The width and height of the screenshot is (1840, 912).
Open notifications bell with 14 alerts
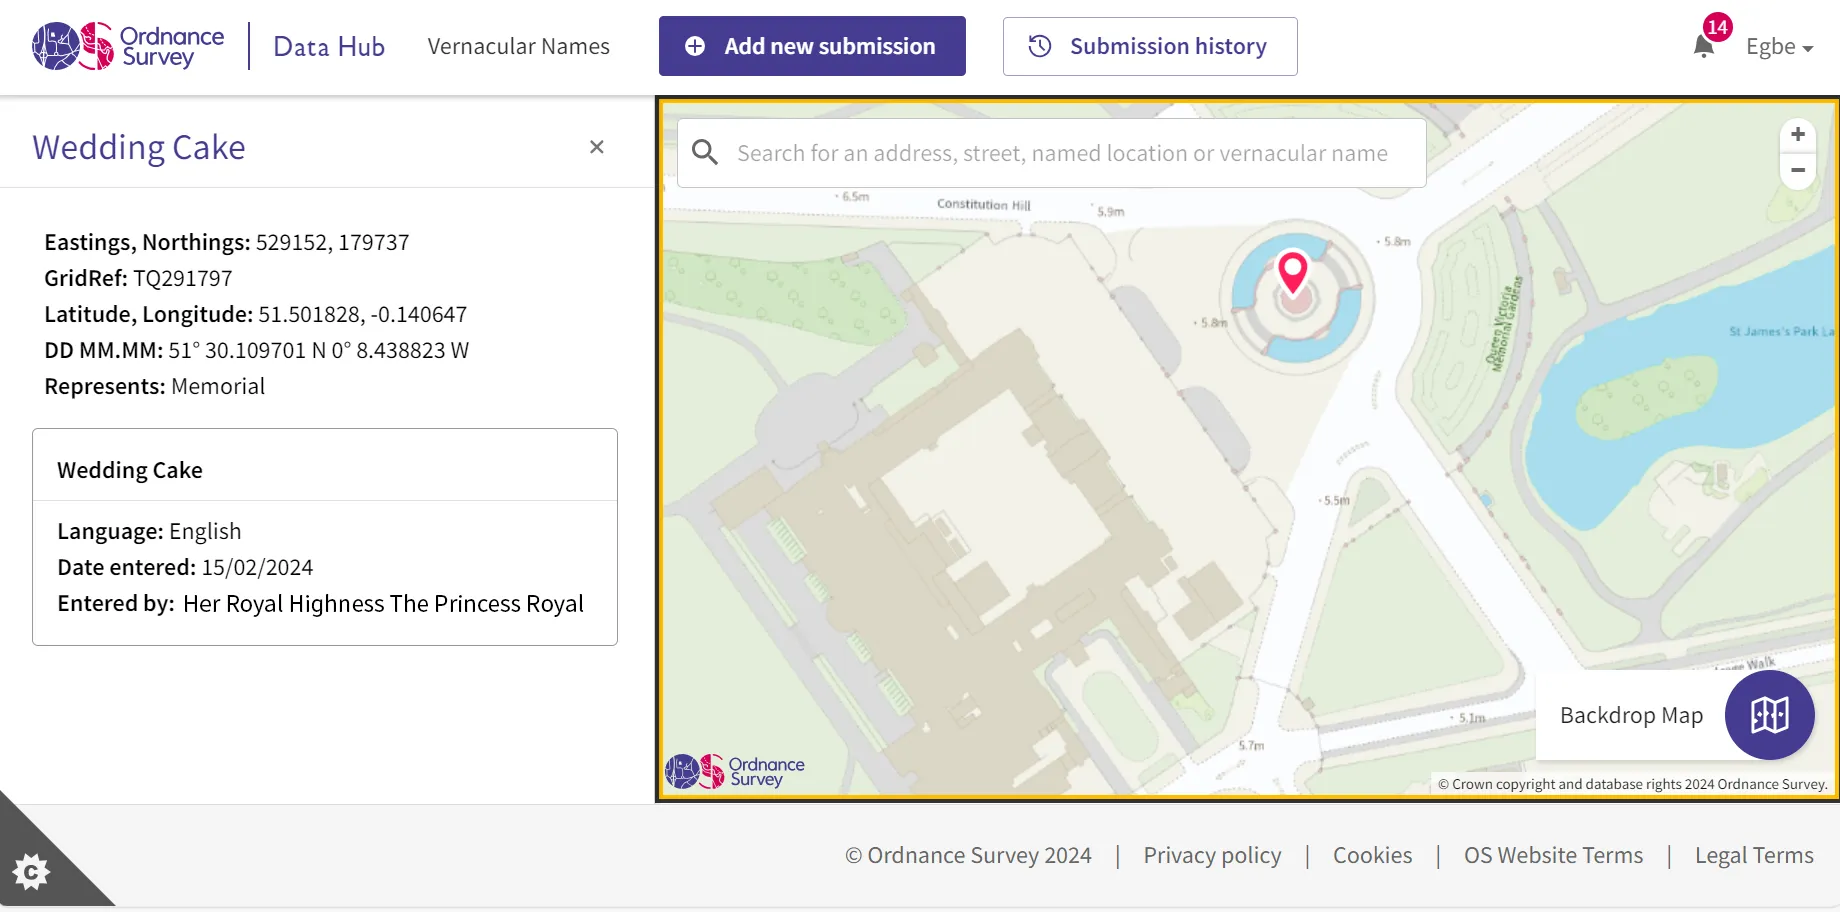tap(1706, 44)
